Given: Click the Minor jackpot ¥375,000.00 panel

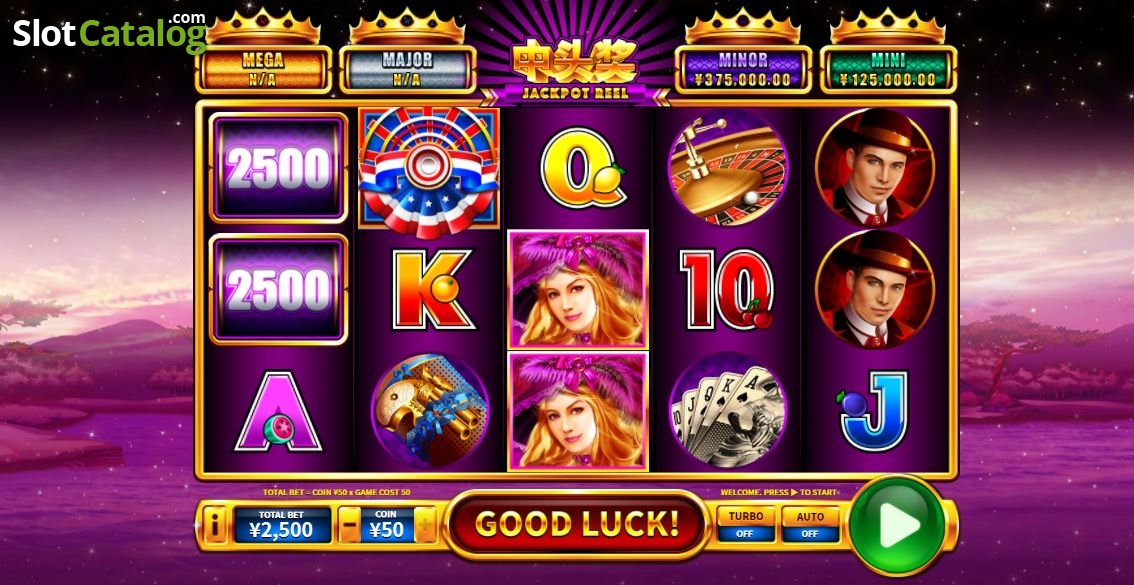Looking at the screenshot, I should [743, 69].
